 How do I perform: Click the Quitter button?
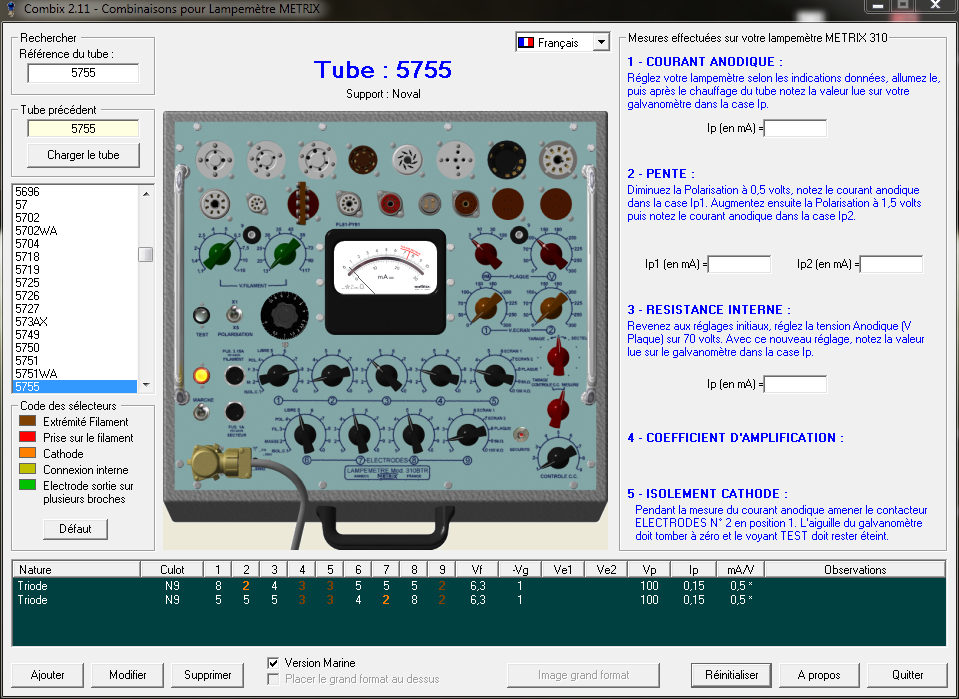click(x=907, y=675)
